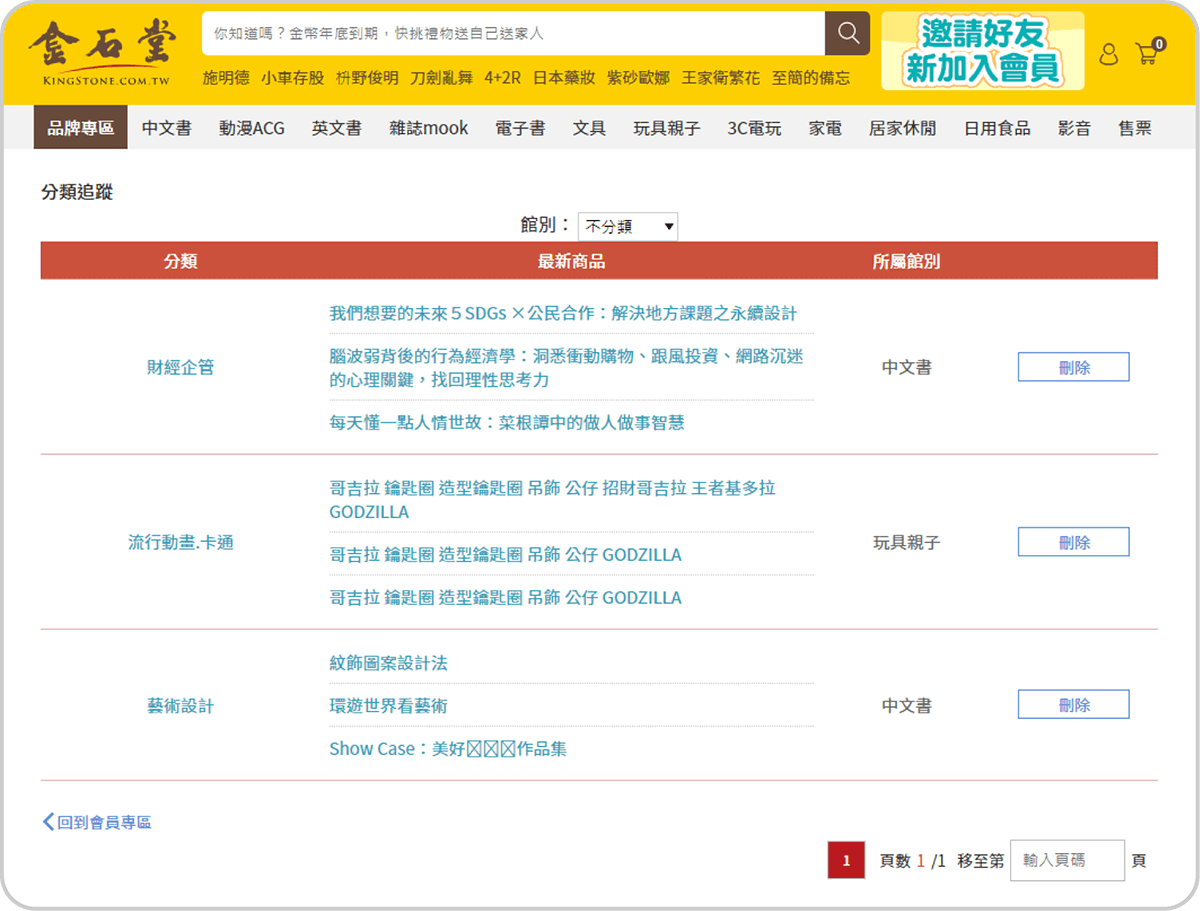Select page 1 pagination button
Viewport: 1200px width, 911px height.
[845, 860]
